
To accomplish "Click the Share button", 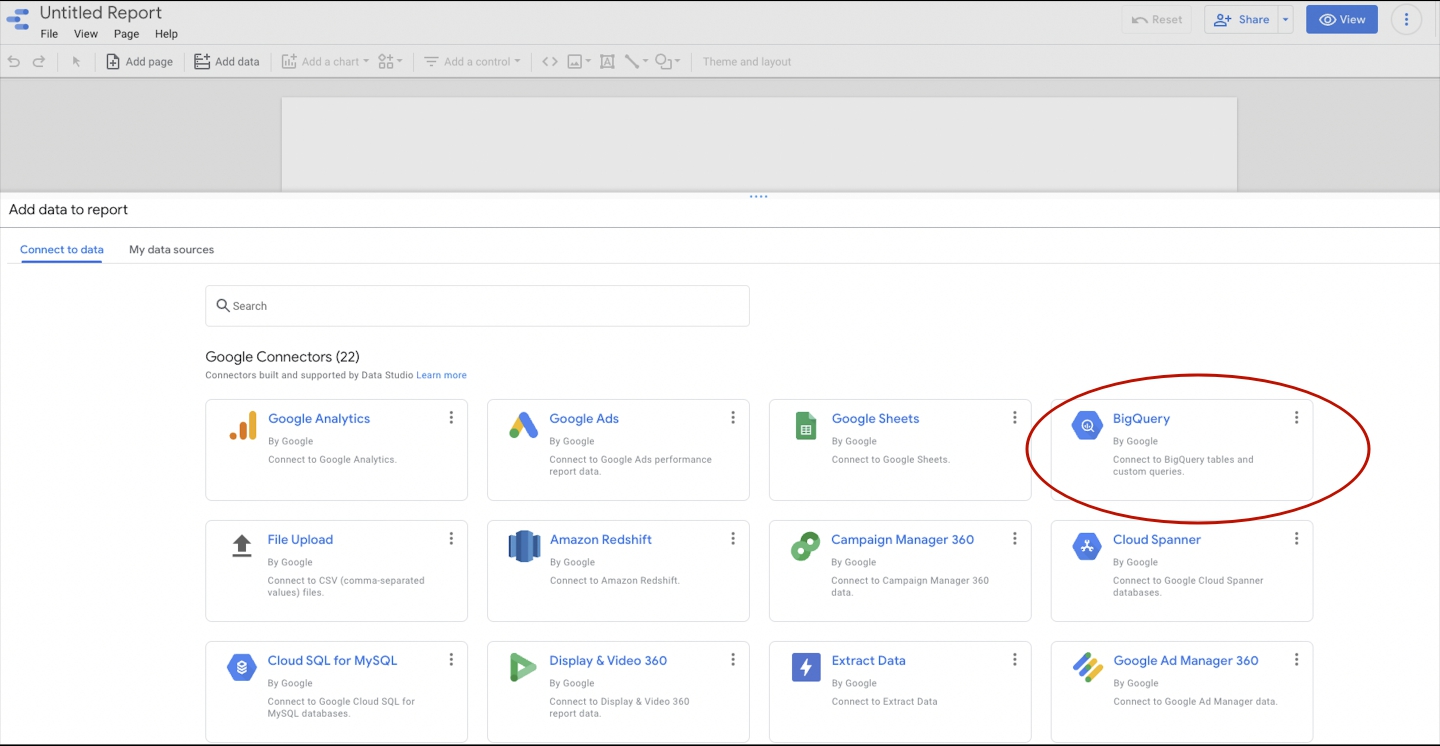I will [1241, 19].
